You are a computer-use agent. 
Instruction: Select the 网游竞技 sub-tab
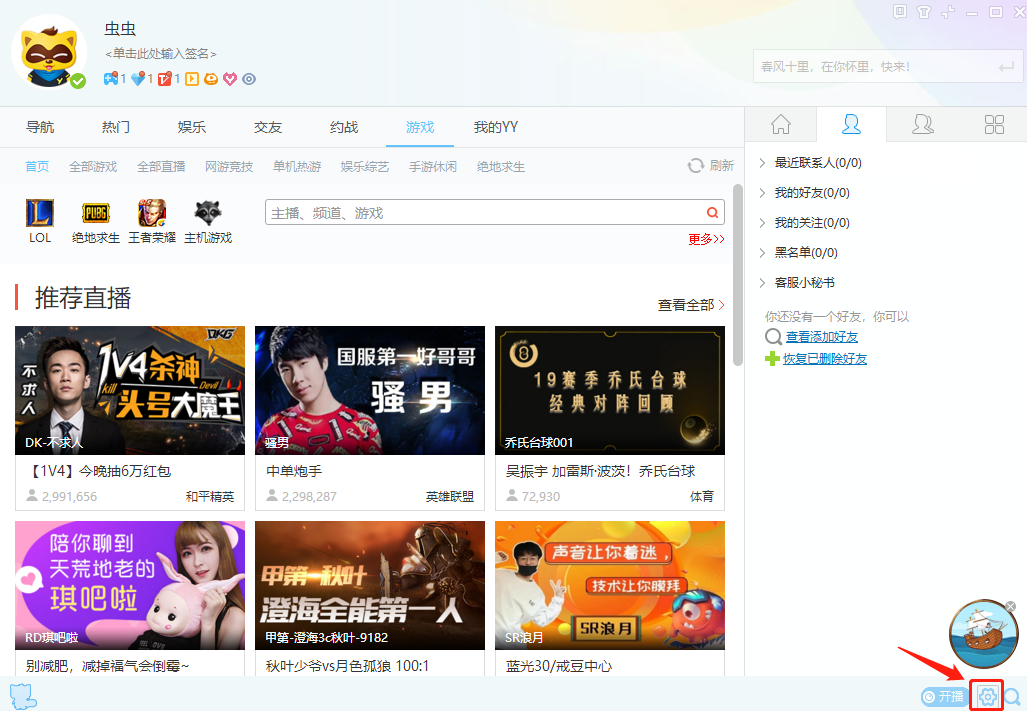229,166
